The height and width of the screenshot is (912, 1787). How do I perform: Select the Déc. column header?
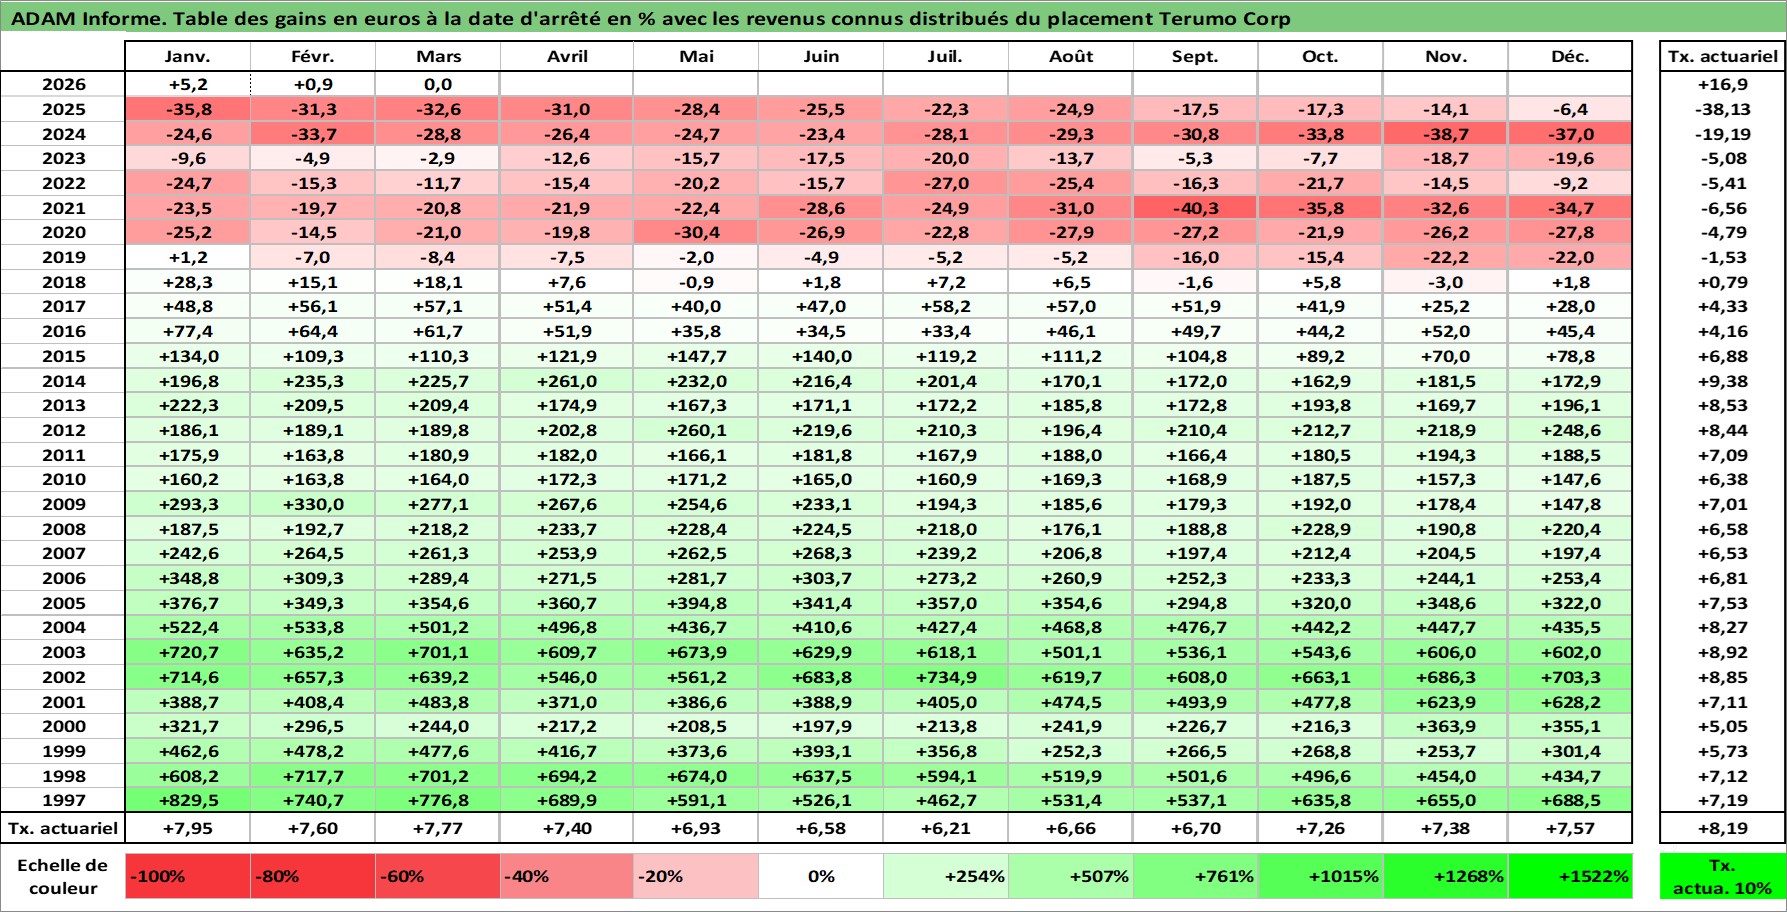[1570, 56]
